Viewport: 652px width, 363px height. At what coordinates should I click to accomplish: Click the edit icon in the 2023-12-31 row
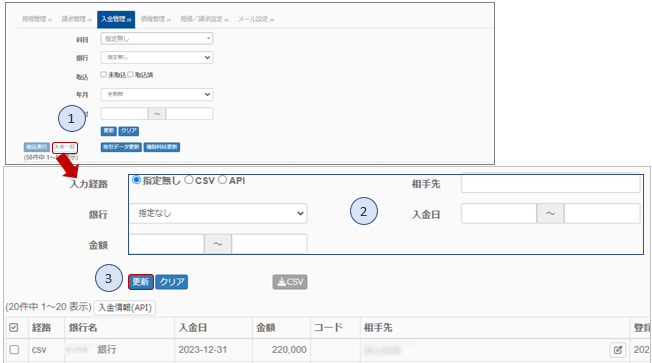pyautogui.click(x=617, y=350)
